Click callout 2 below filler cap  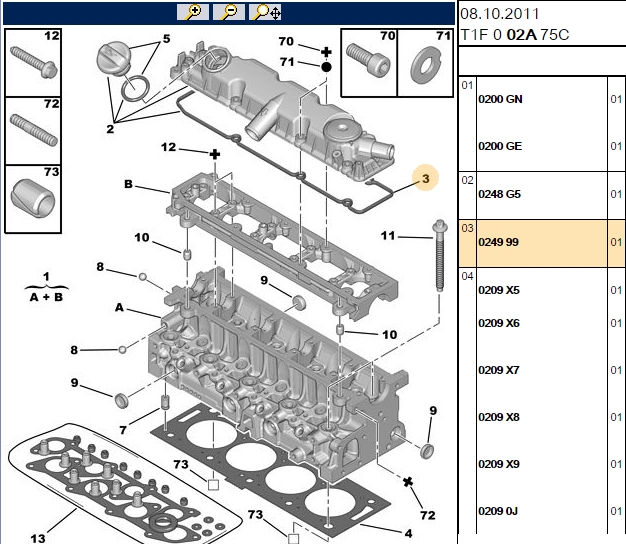(110, 129)
